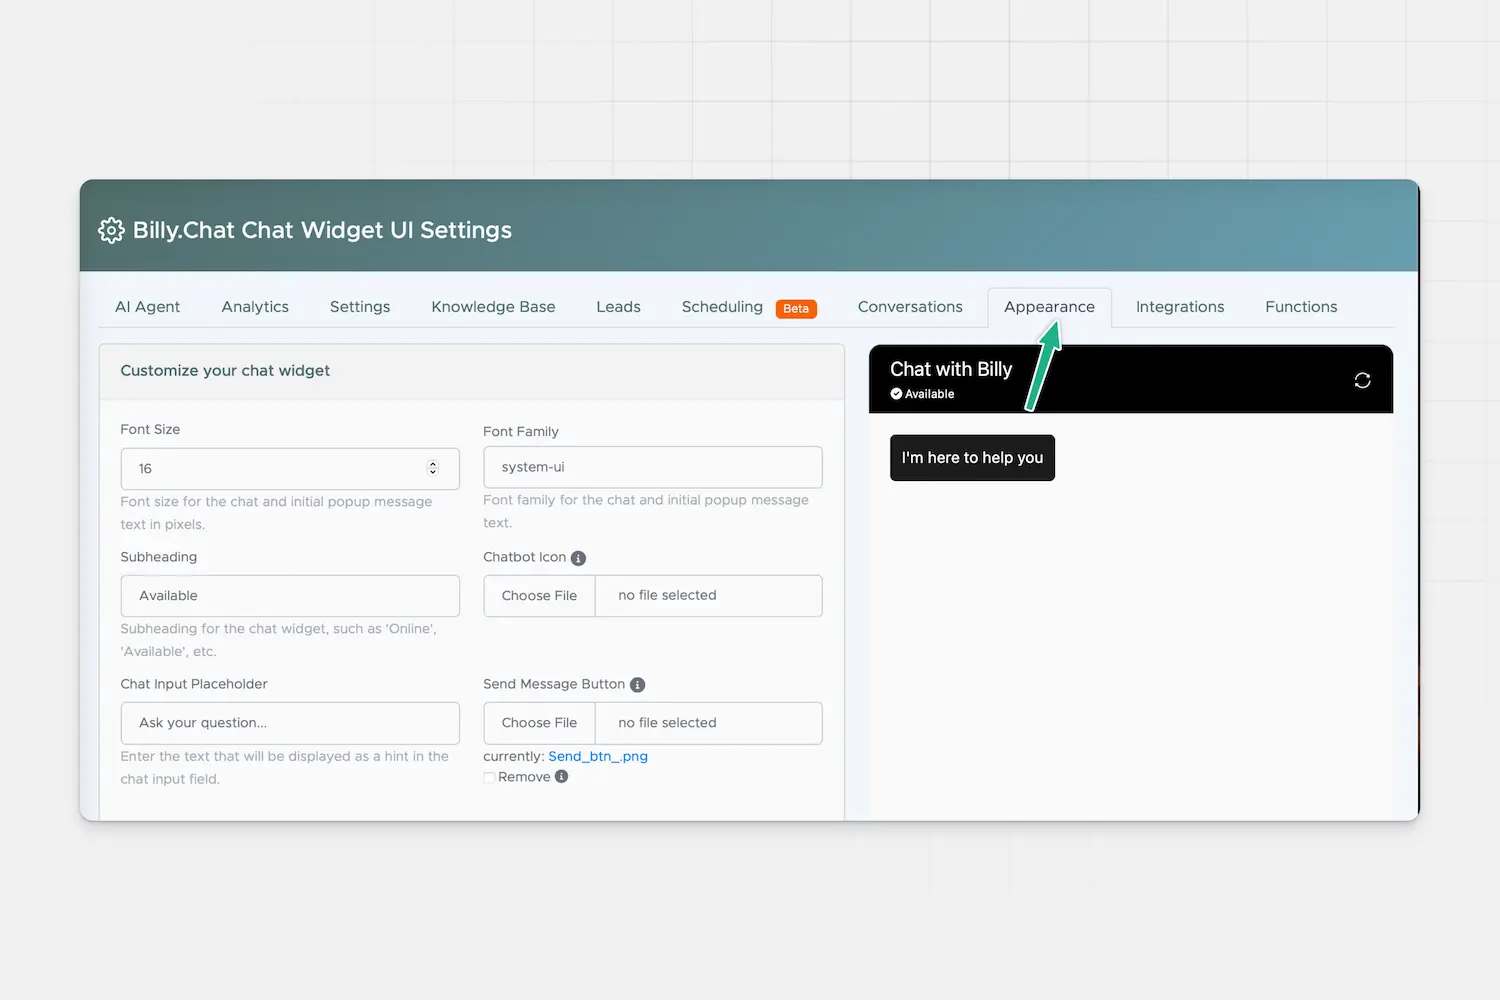Tick the Remove checkbox
This screenshot has height=1000, width=1500.
pyautogui.click(x=489, y=778)
